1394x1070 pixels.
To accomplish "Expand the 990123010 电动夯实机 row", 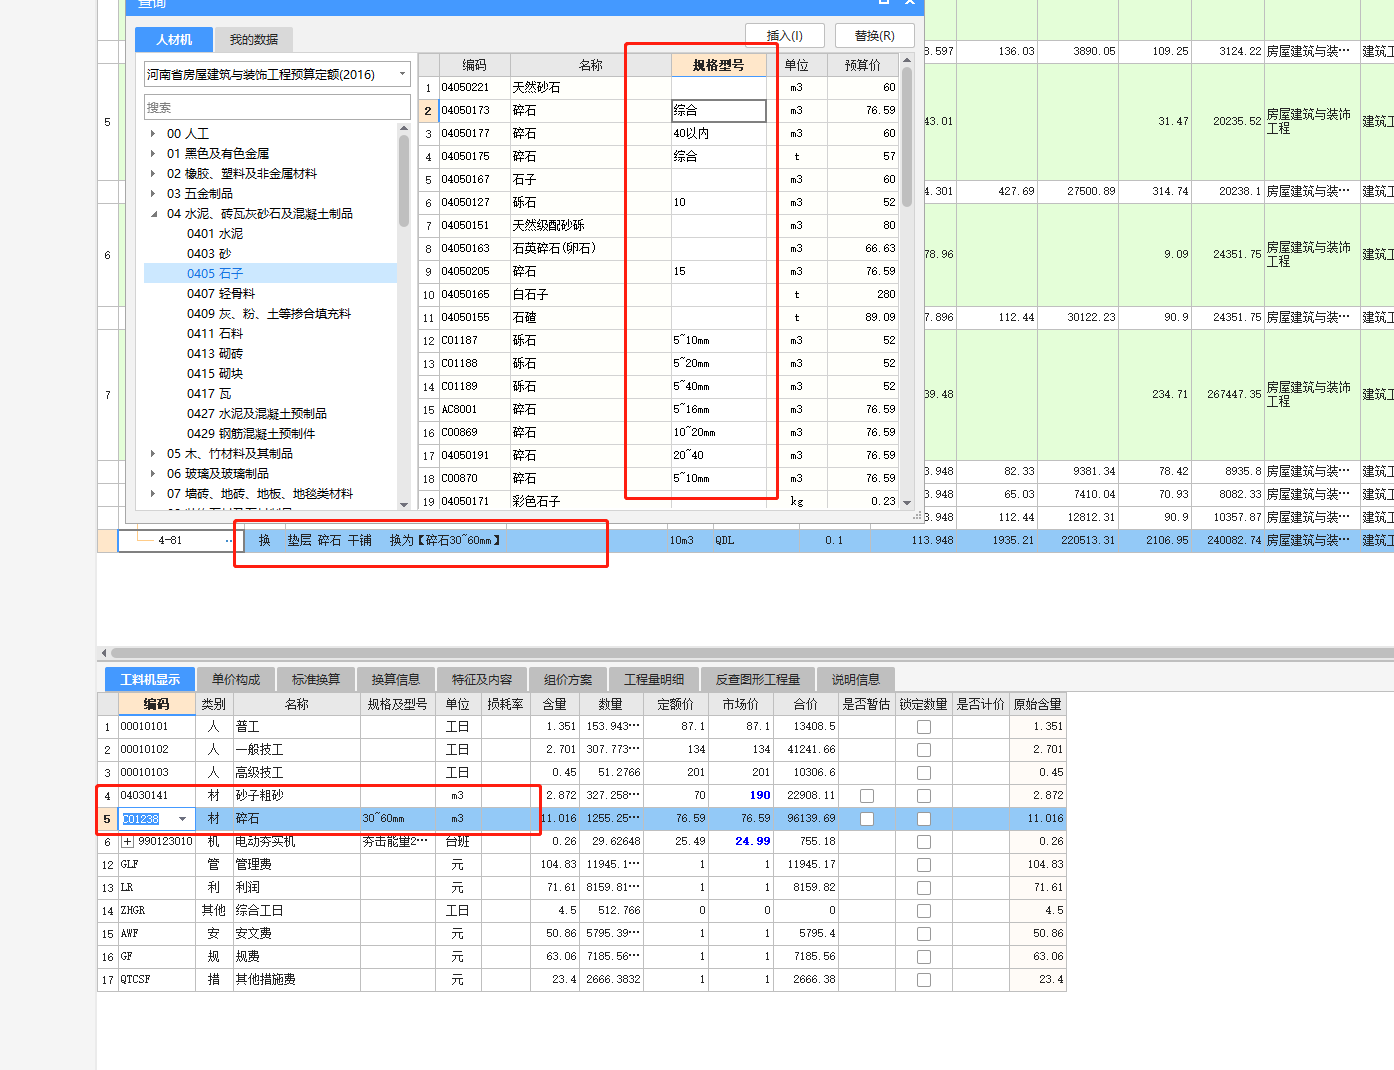I will pos(127,842).
